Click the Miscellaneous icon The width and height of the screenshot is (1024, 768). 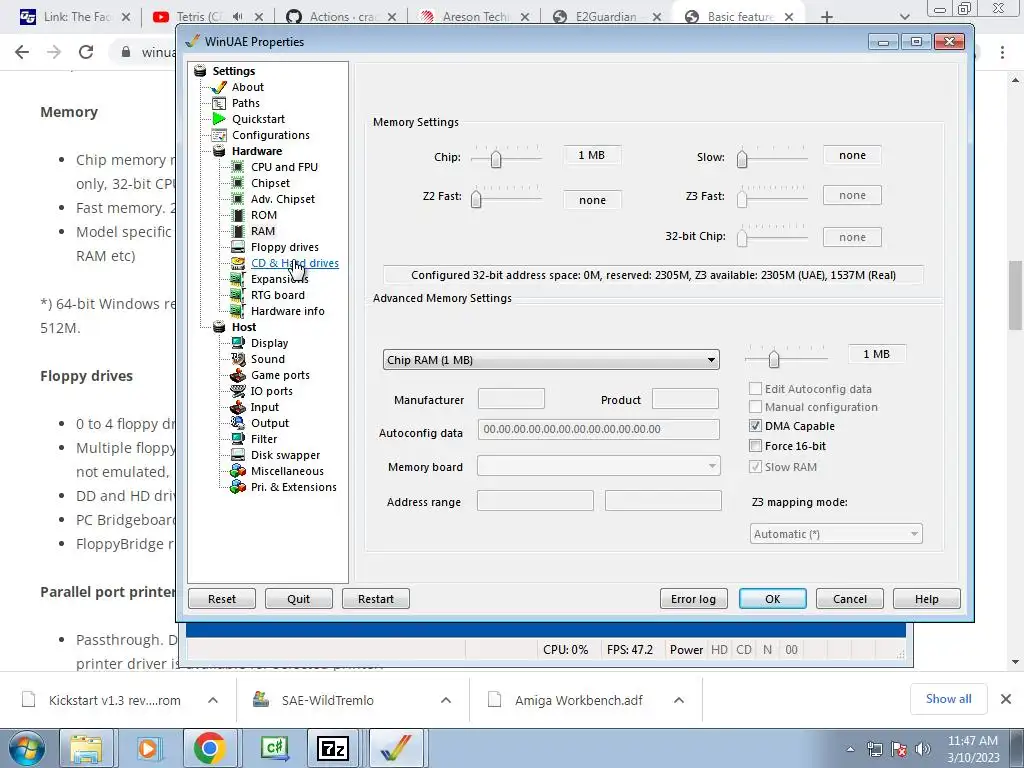[238, 471]
